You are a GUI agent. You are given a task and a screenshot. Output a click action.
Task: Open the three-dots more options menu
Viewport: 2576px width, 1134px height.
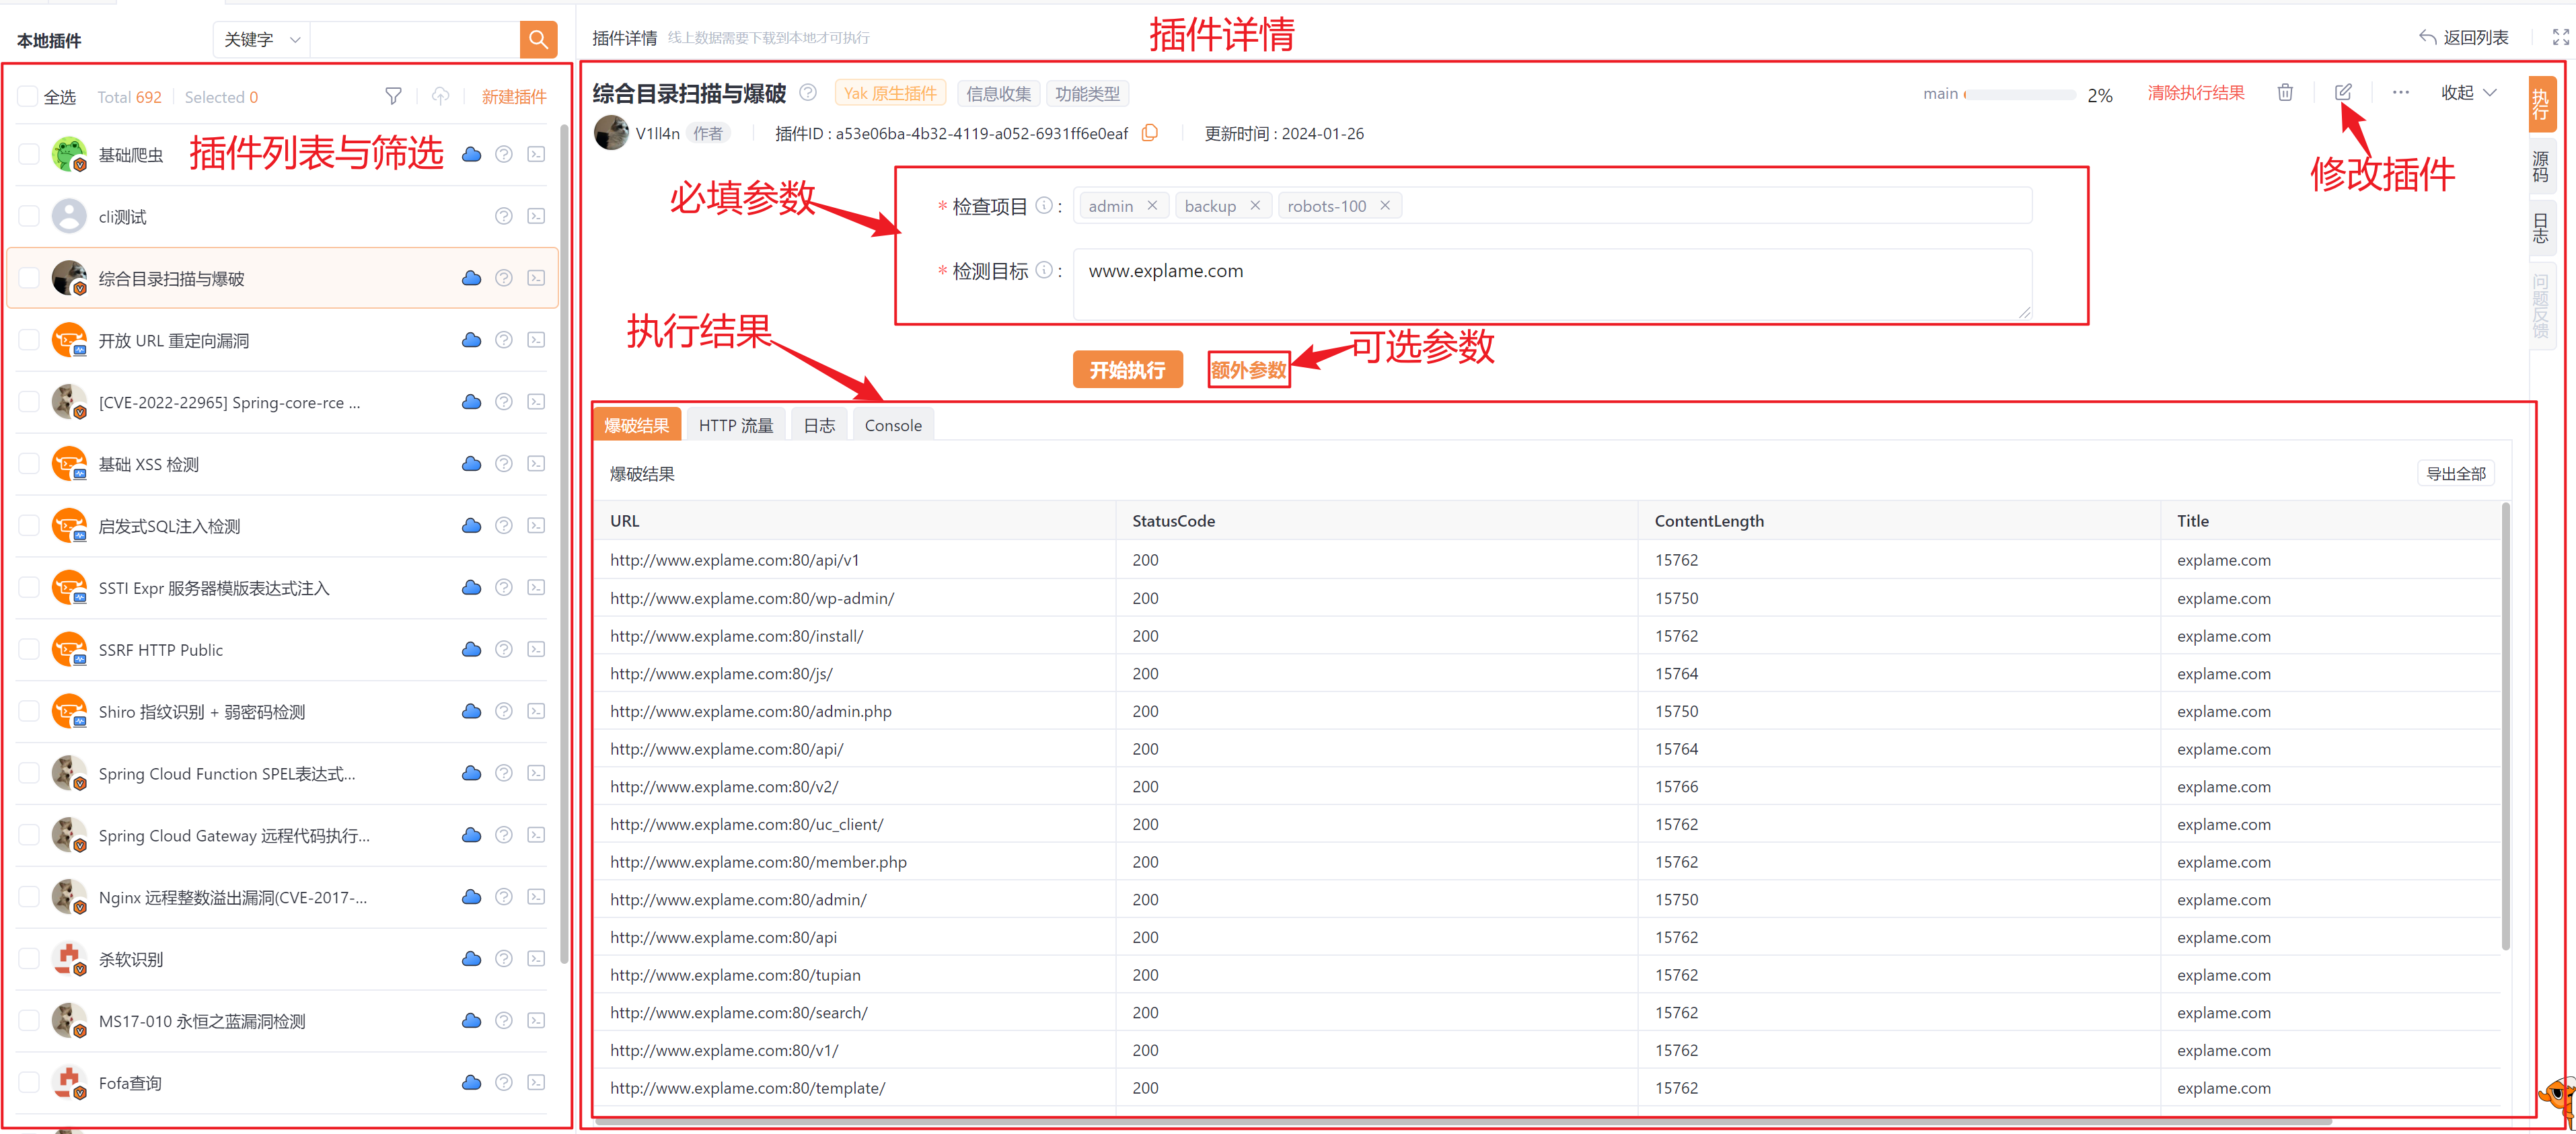[2400, 93]
